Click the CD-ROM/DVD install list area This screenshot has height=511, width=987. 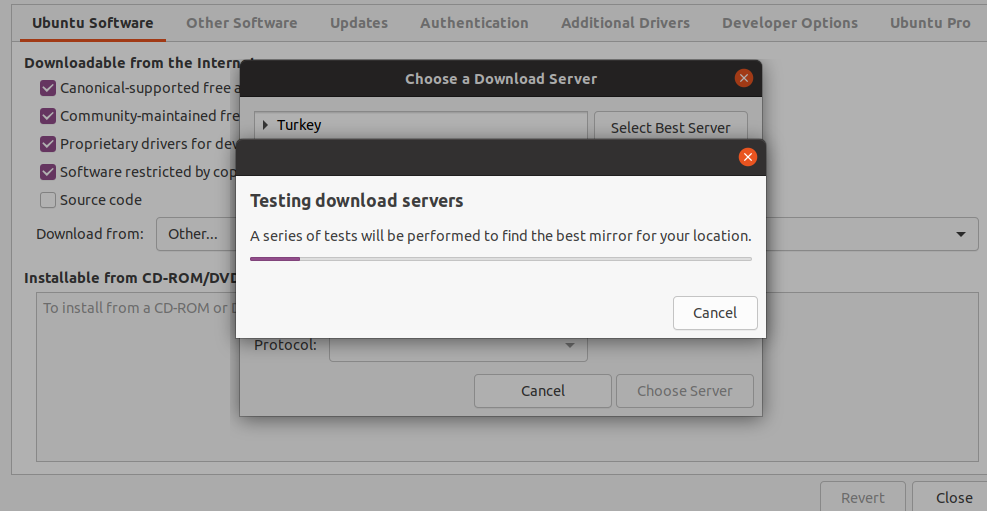tap(507, 377)
